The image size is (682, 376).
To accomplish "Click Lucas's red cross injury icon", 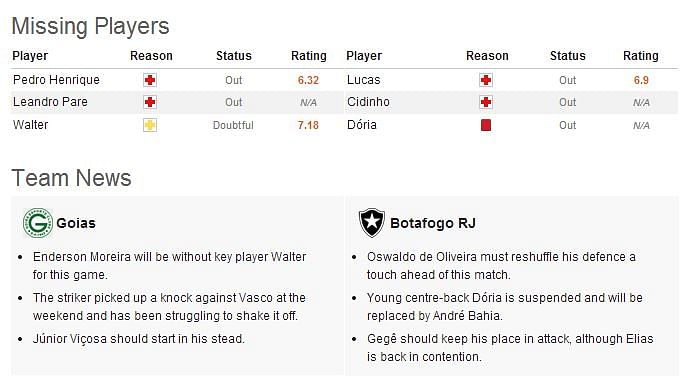I will (x=486, y=80).
